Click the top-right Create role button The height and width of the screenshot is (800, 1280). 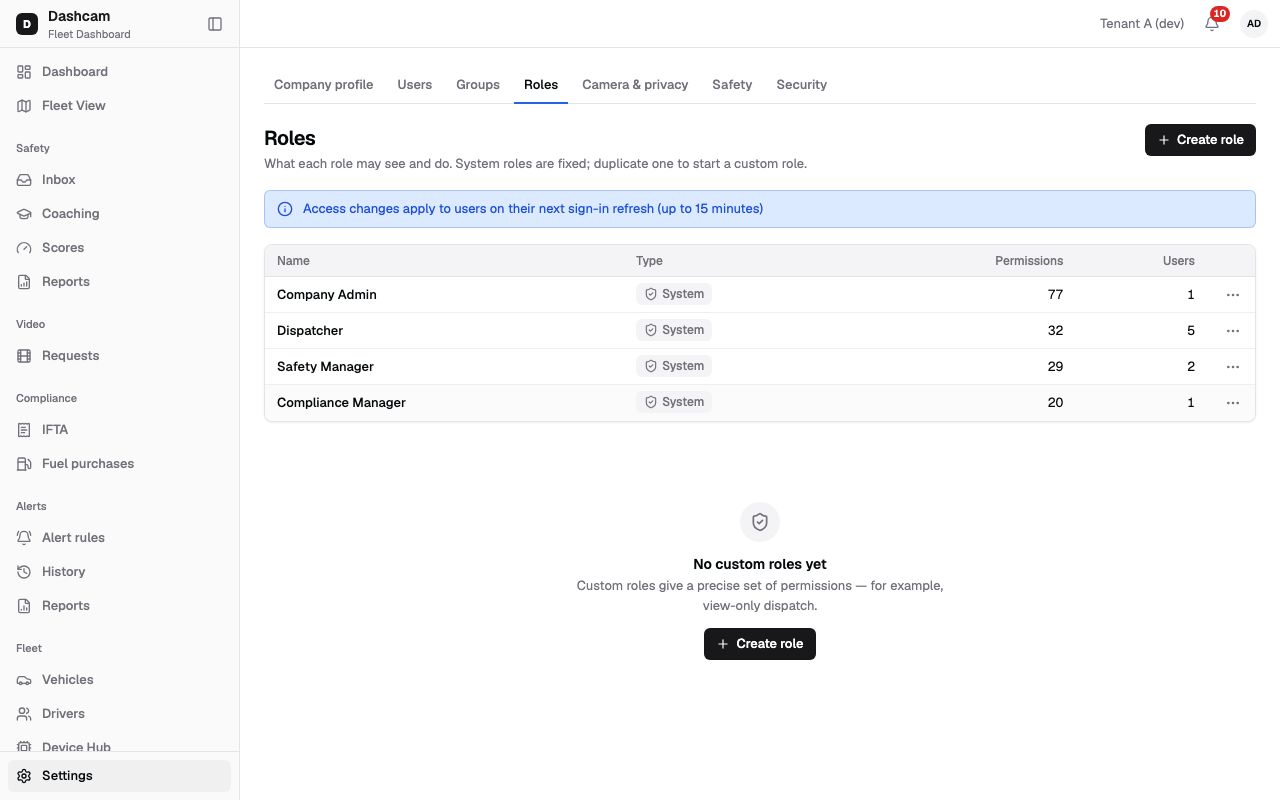[1200, 140]
